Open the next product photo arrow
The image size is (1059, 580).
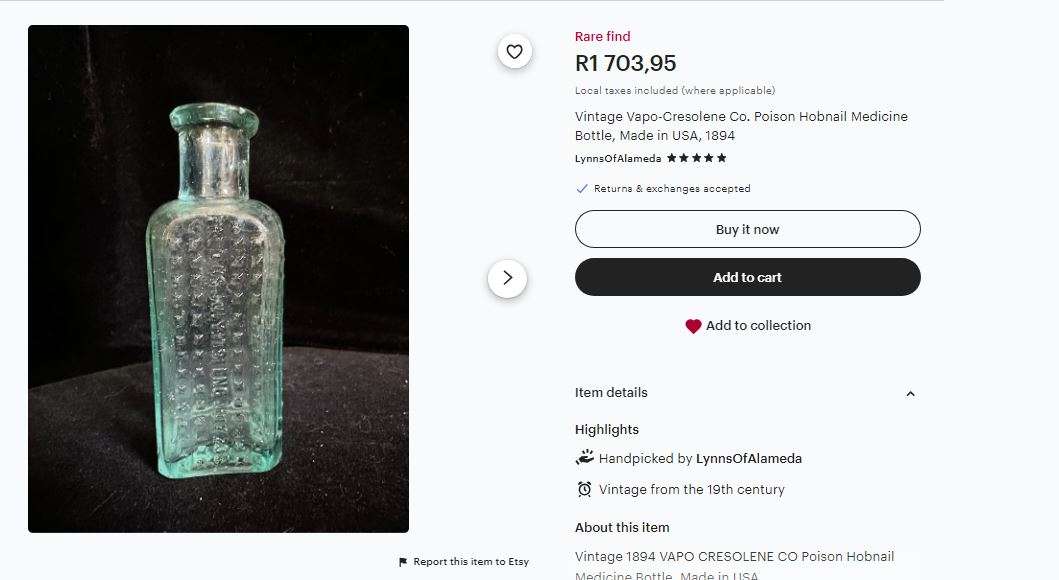(508, 278)
